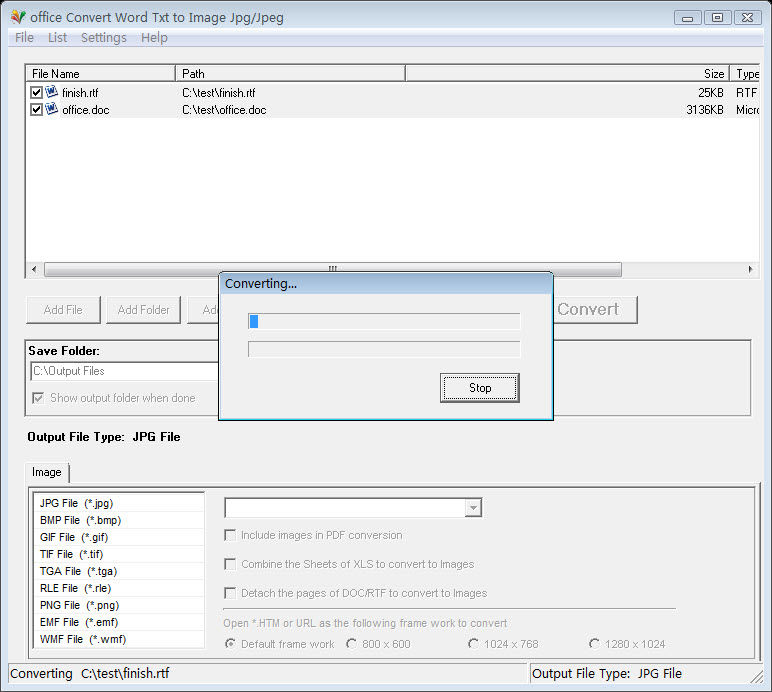The image size is (772, 692).
Task: Uncheck the finish.rtf file checkbox
Action: (36, 93)
